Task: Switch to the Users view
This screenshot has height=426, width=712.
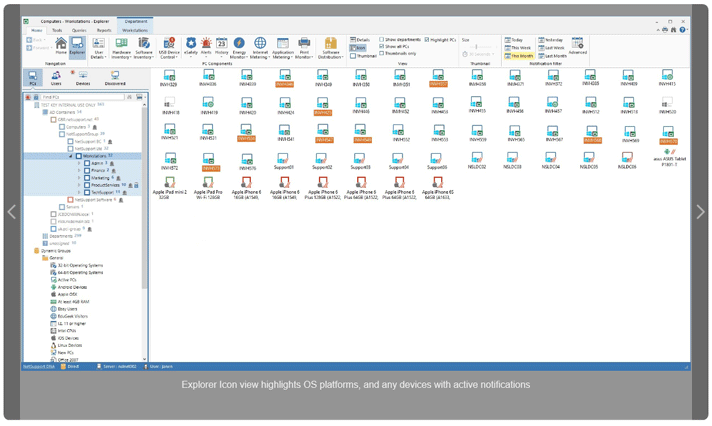Action: pyautogui.click(x=56, y=78)
